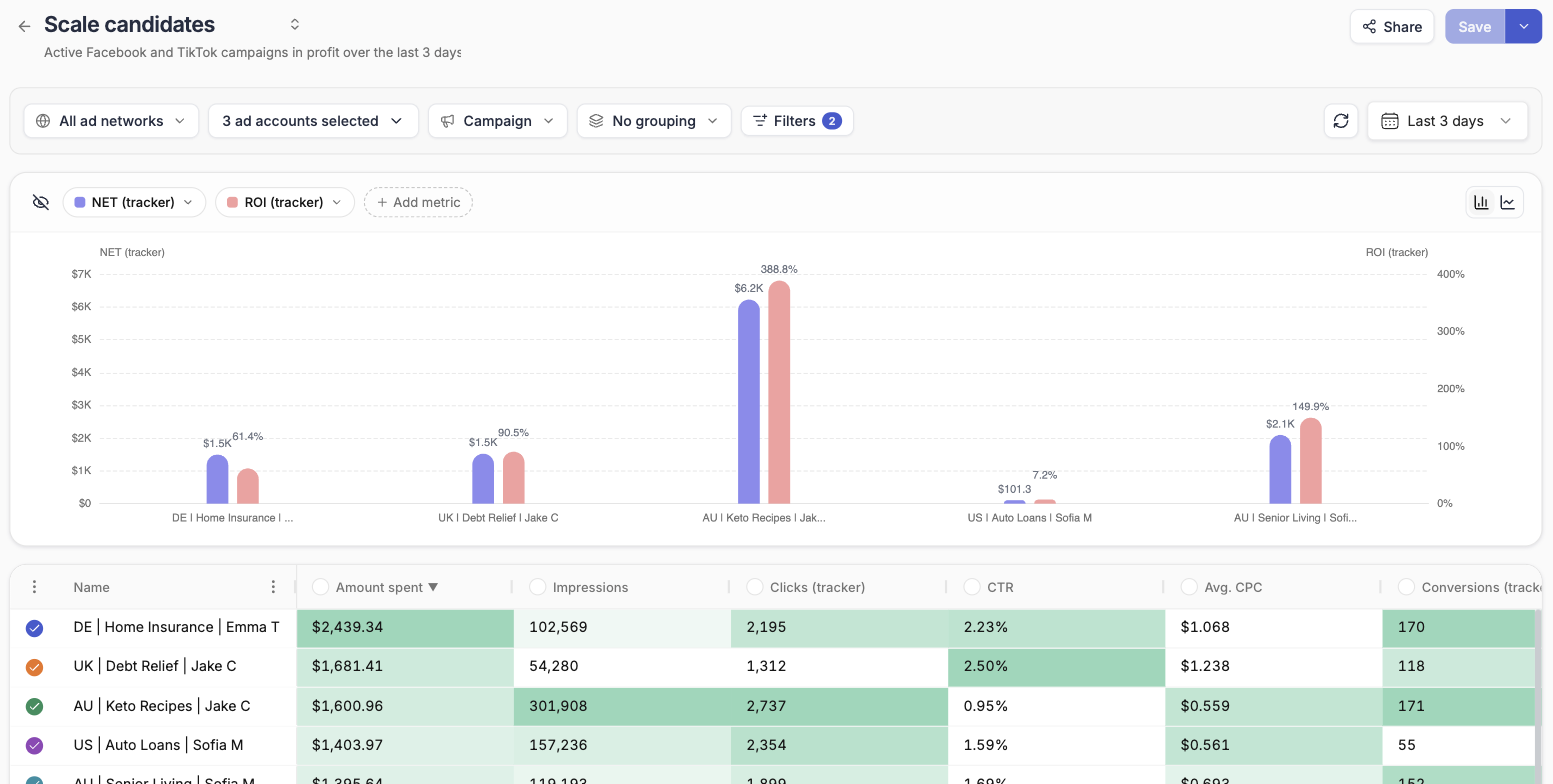This screenshot has height=784, width=1553.
Task: Click the AU Keto Recipes ROI bar at 388.8%
Action: 779,392
